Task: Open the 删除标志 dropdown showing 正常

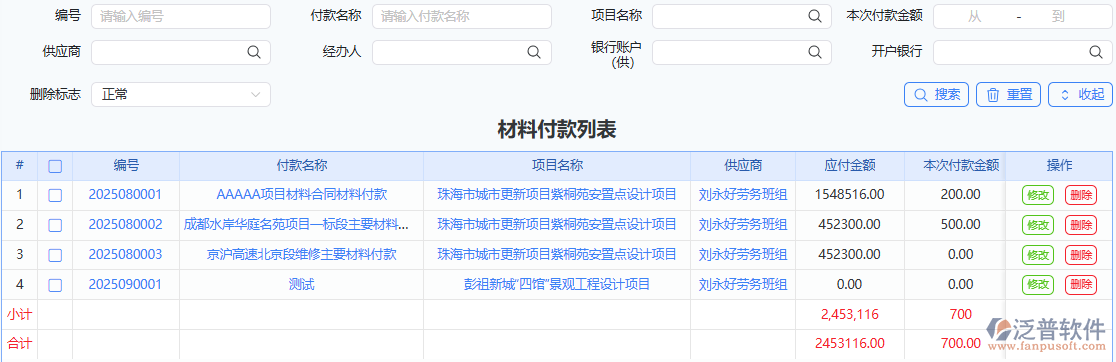Action: [x=181, y=95]
